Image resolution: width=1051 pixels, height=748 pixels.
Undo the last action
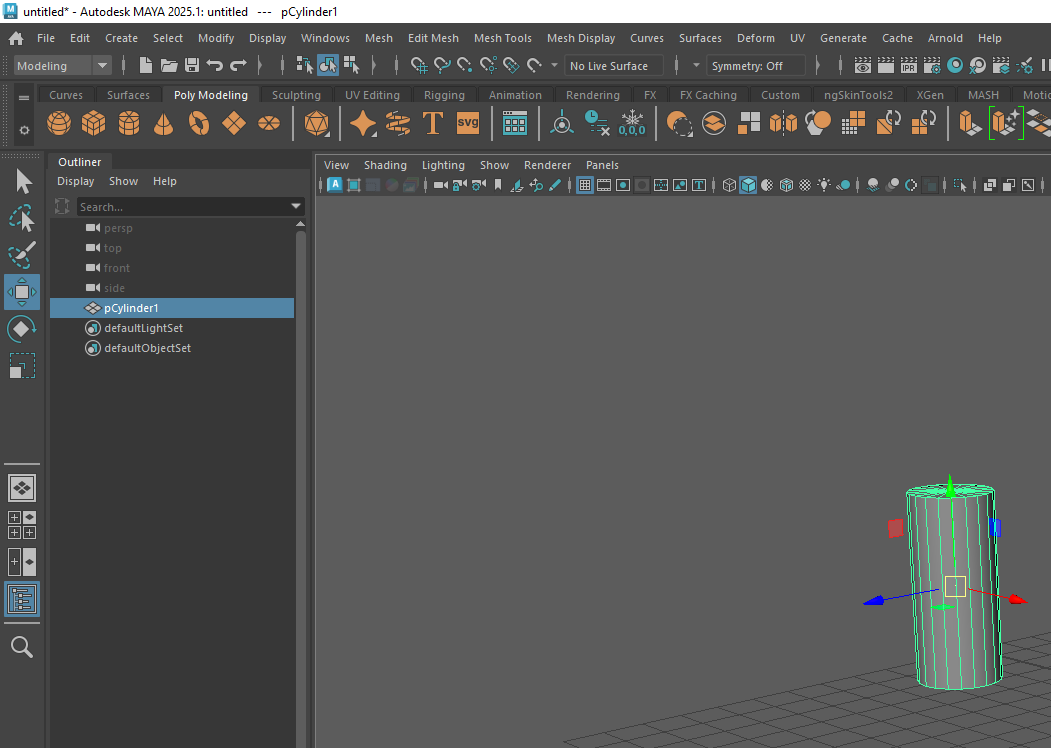tap(214, 65)
